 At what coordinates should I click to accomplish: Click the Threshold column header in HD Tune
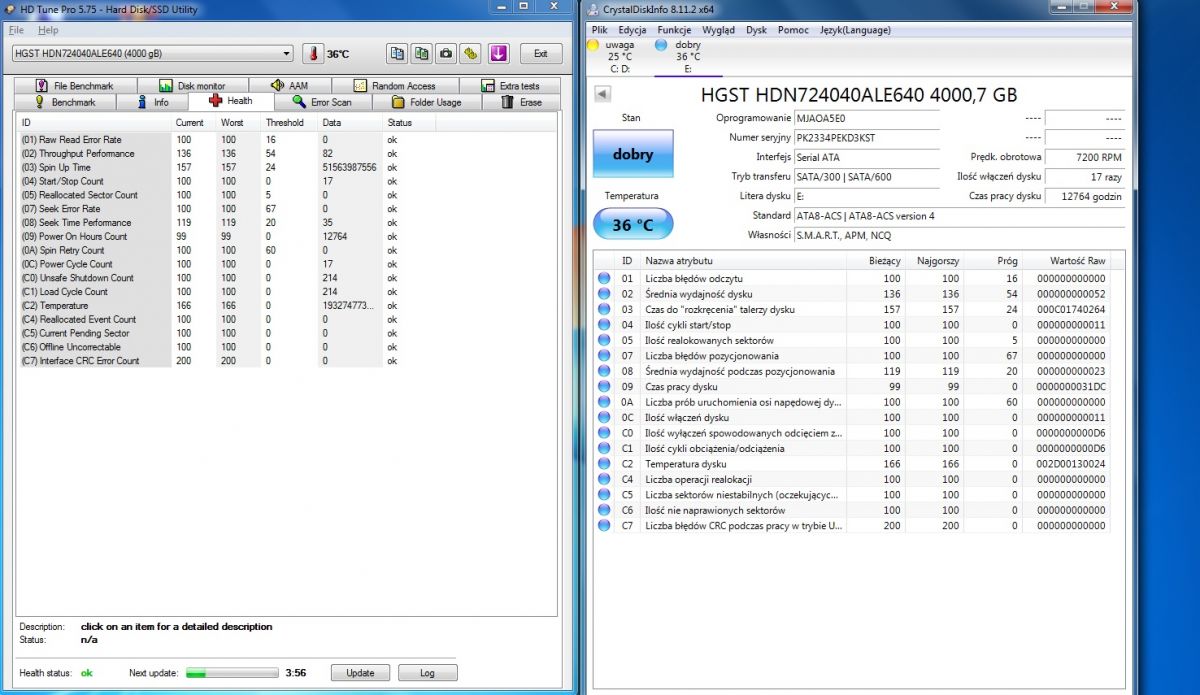(290, 123)
